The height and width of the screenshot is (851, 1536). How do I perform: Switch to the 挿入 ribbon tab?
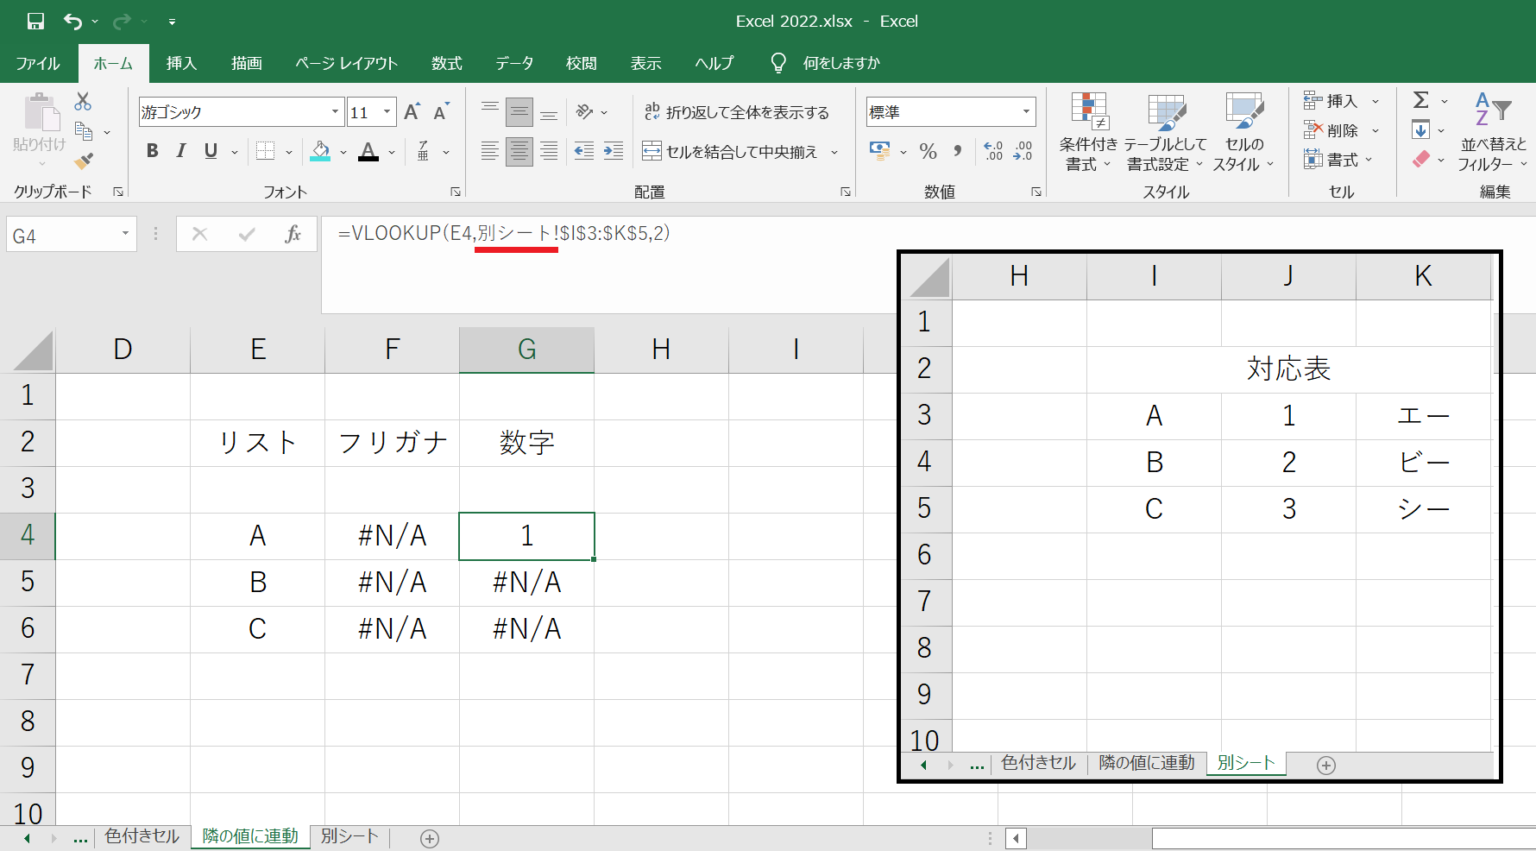tap(181, 63)
